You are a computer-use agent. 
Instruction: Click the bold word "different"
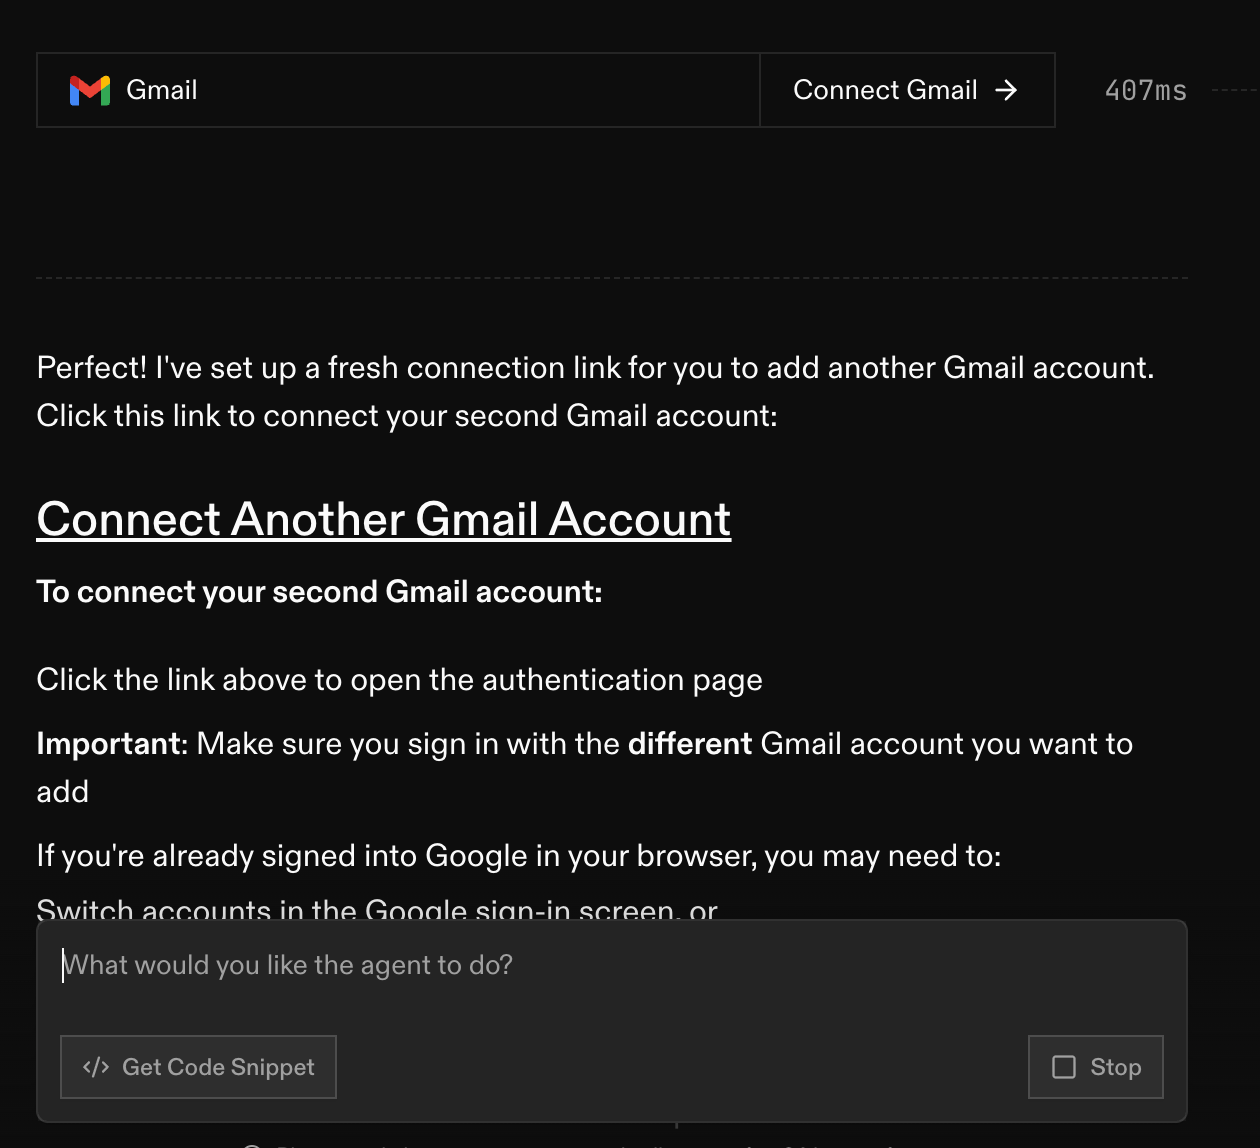[690, 744]
